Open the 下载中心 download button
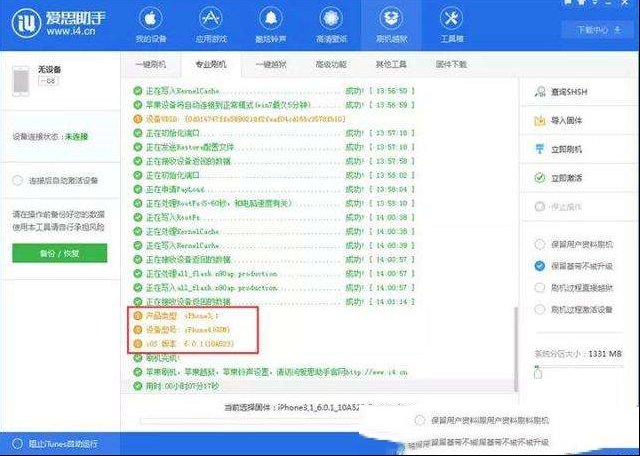The image size is (640, 456). [599, 30]
